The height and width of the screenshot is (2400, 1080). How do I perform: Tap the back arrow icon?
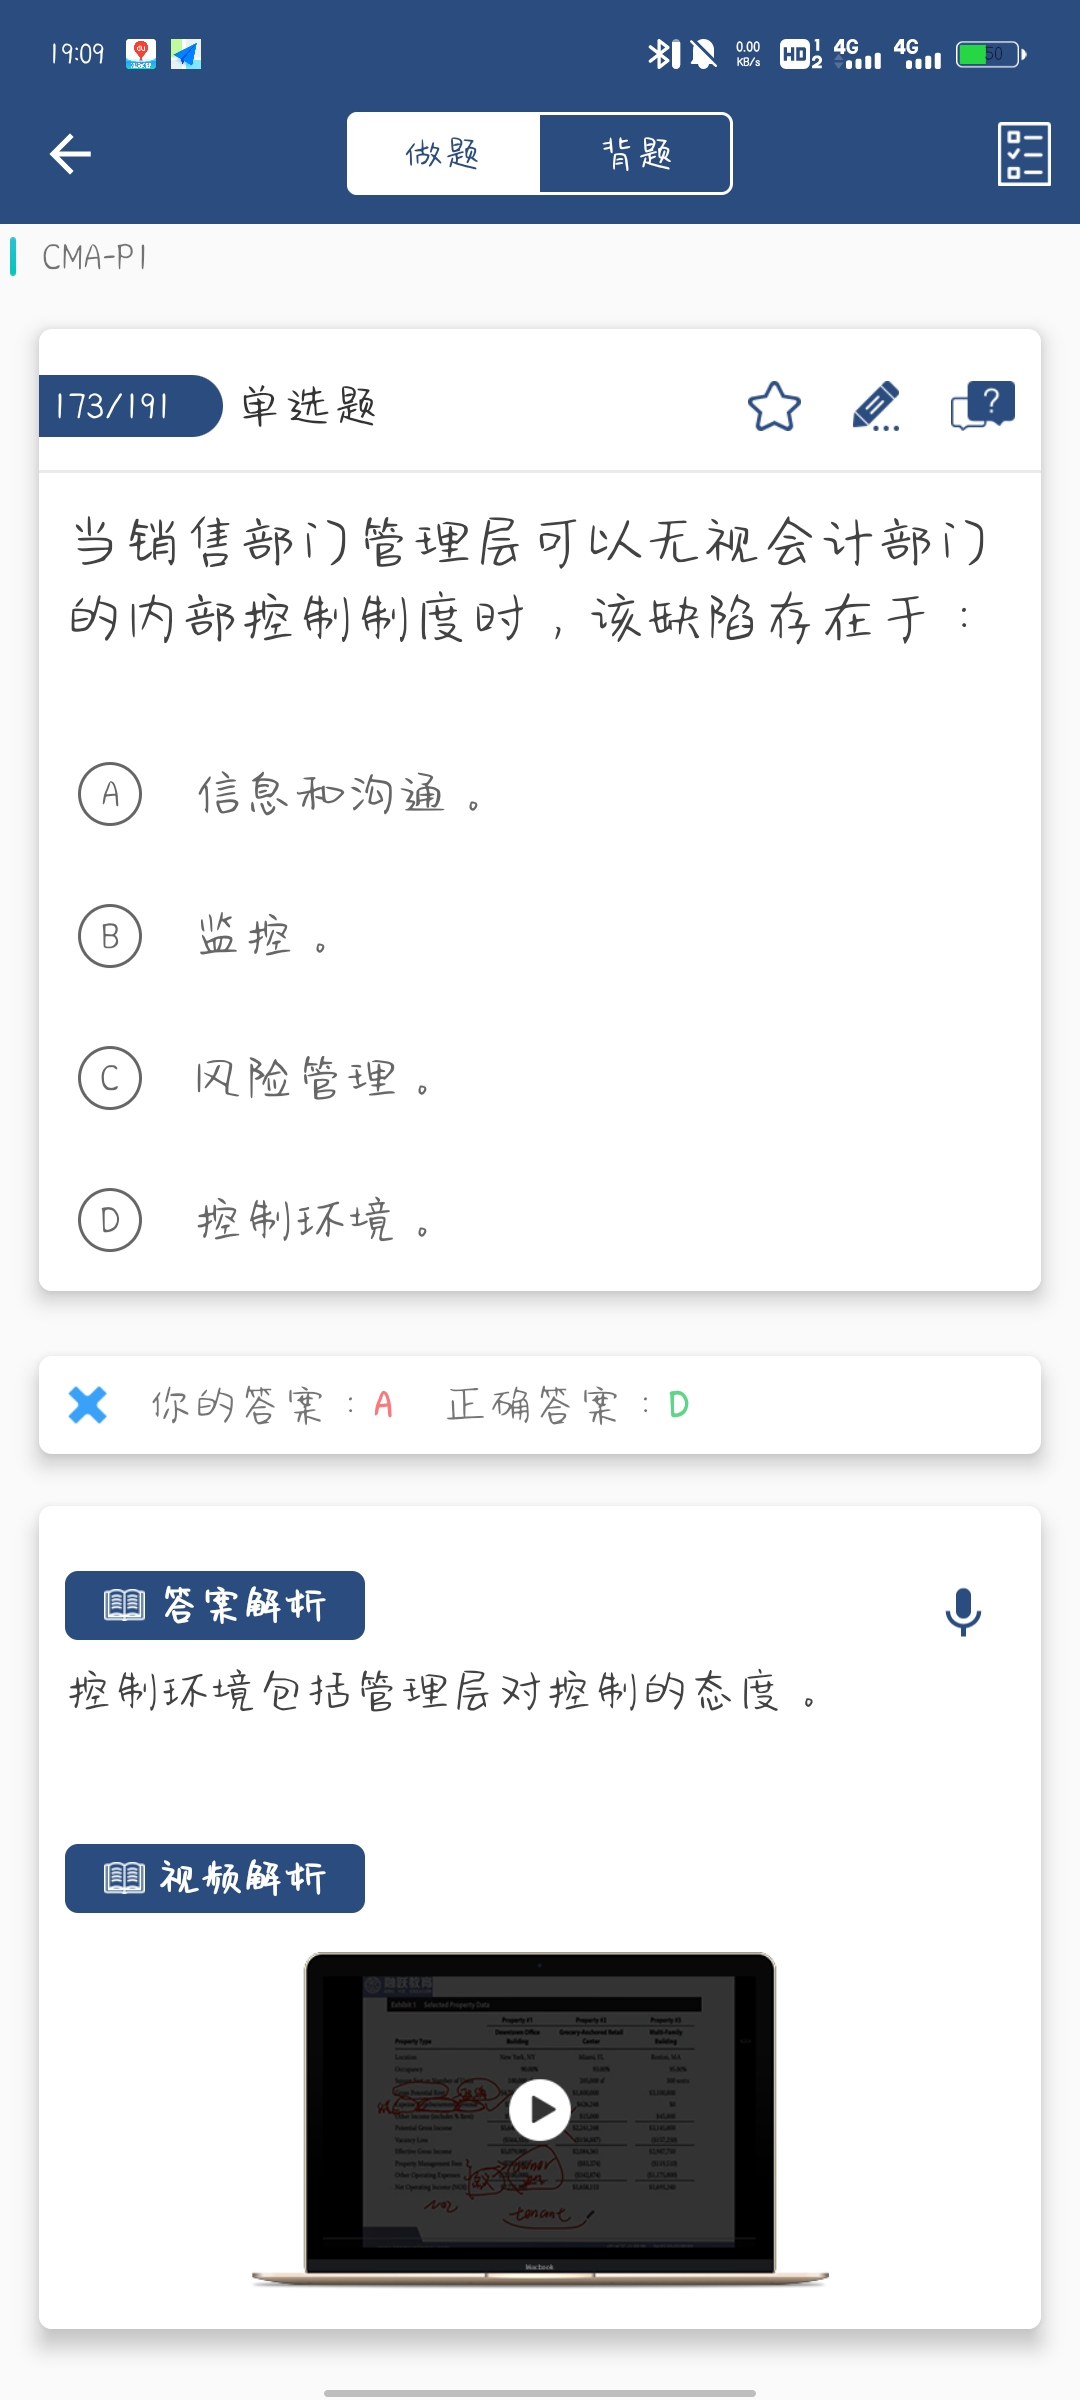[x=70, y=154]
